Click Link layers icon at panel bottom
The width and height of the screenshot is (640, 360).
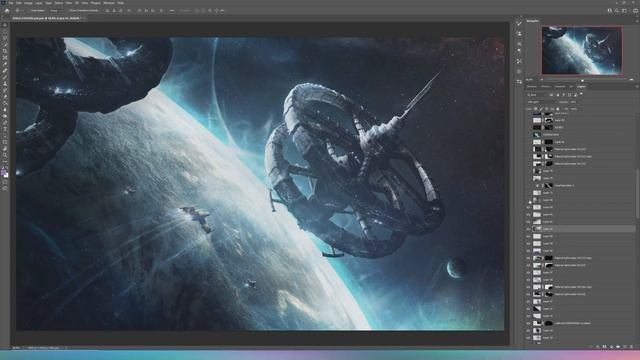(x=591, y=347)
